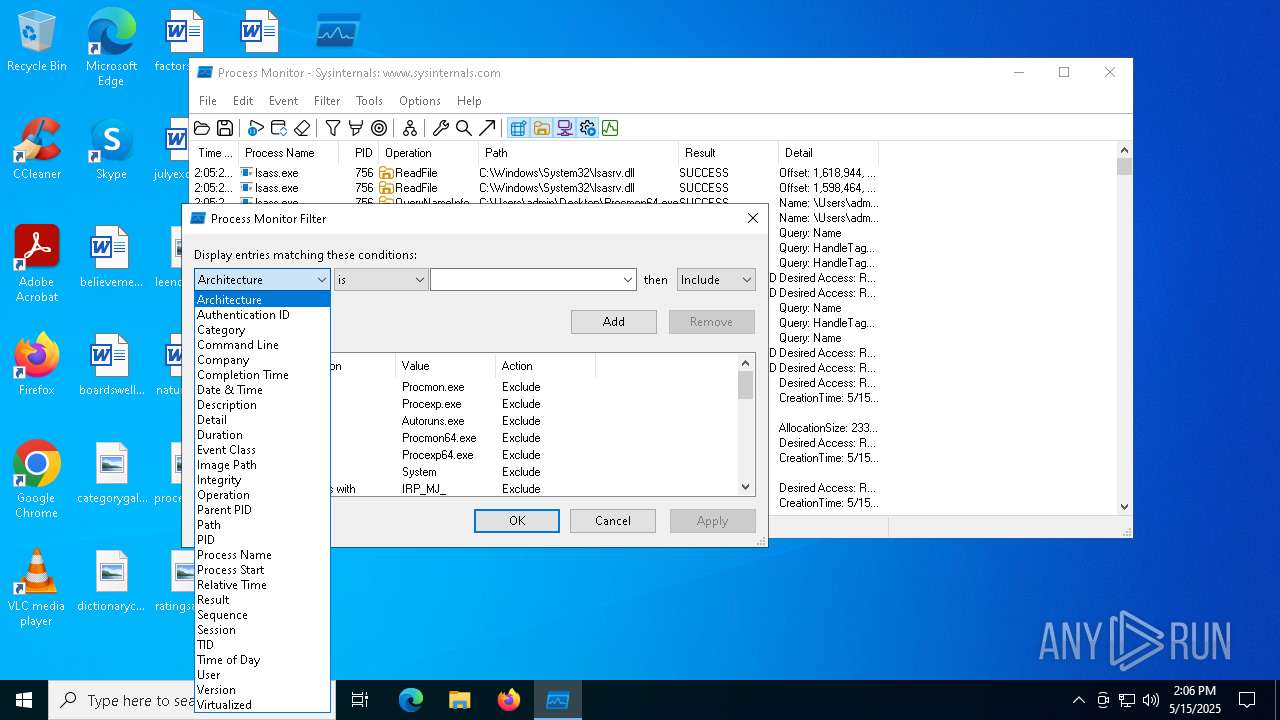The image size is (1280, 720).
Task: Toggle Show Profiling Events icon
Action: [610, 128]
